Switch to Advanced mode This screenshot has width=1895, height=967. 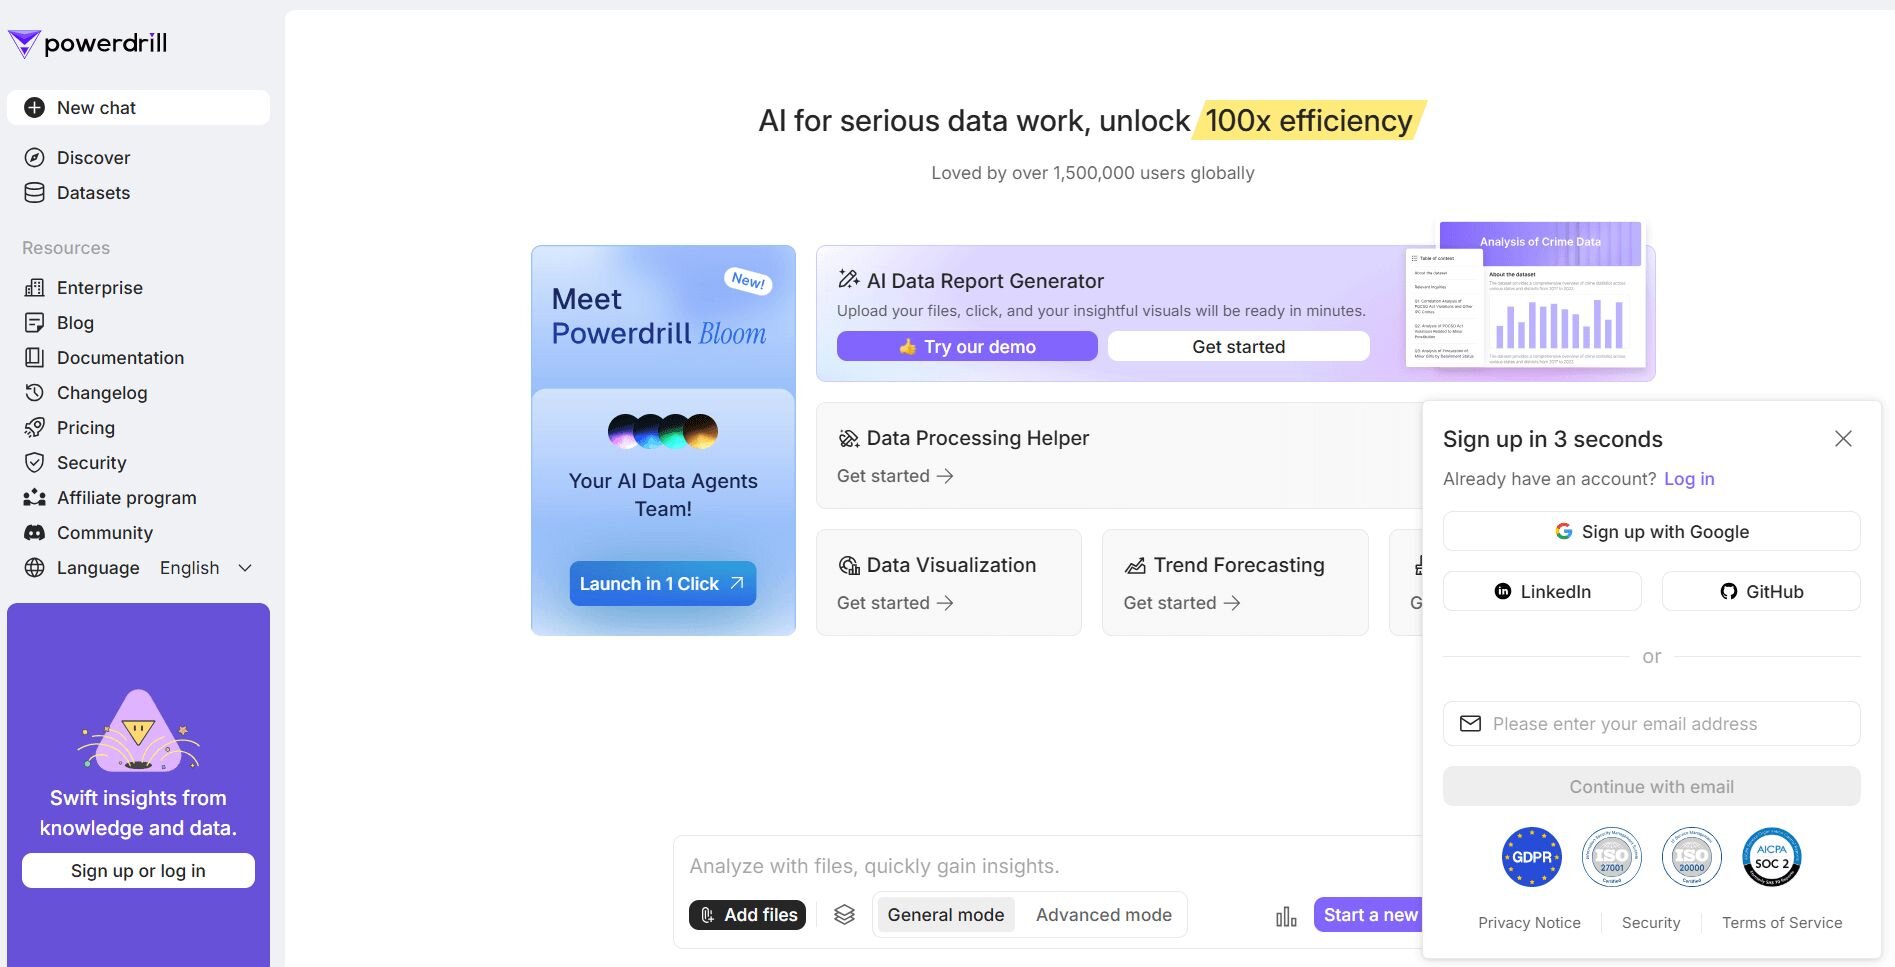point(1103,915)
